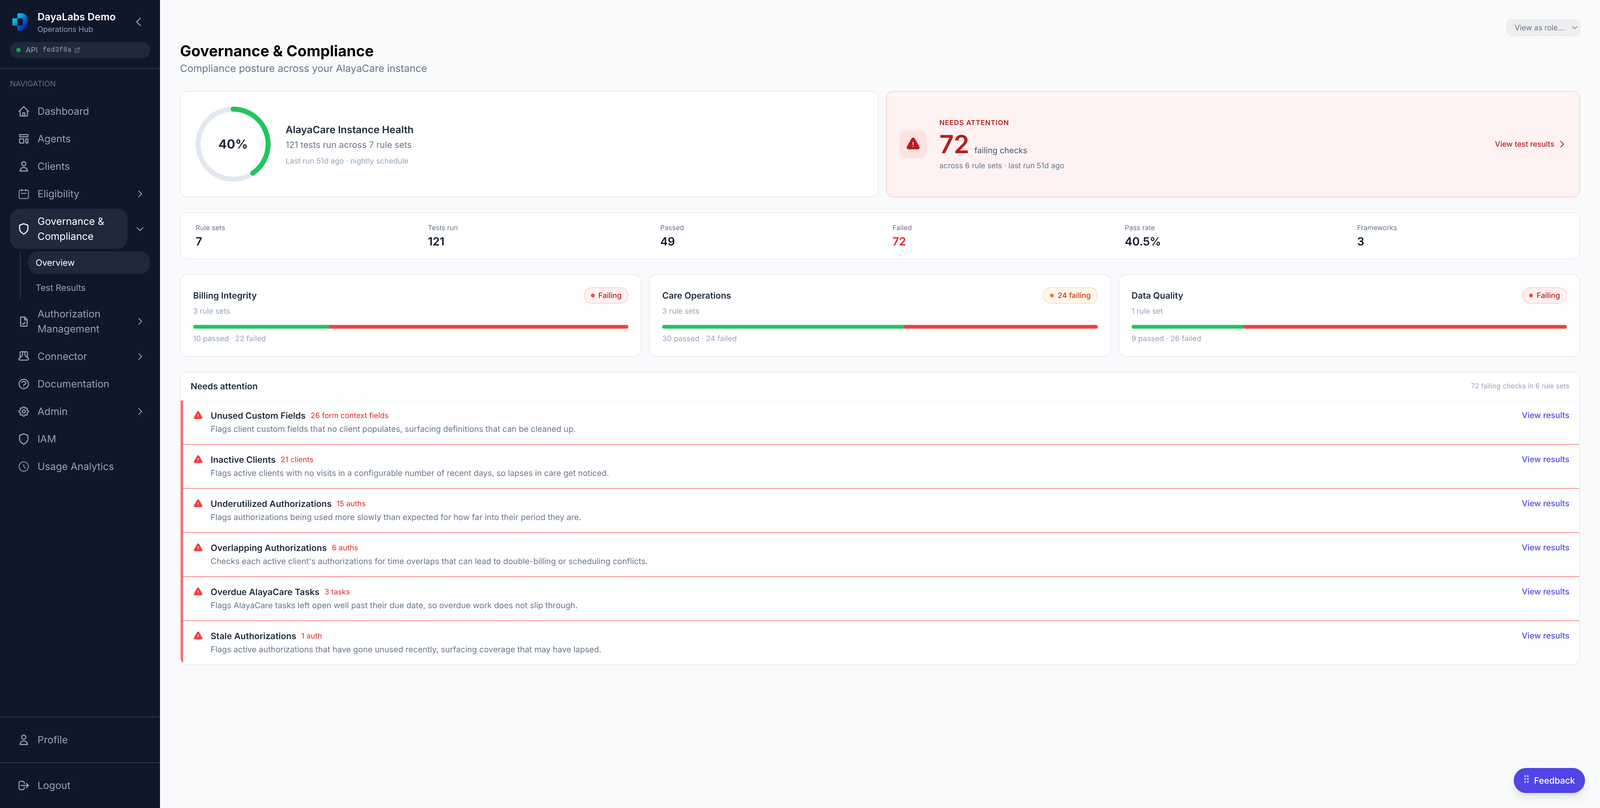Click the 24 failing badge
1600x808 pixels.
click(x=1071, y=295)
